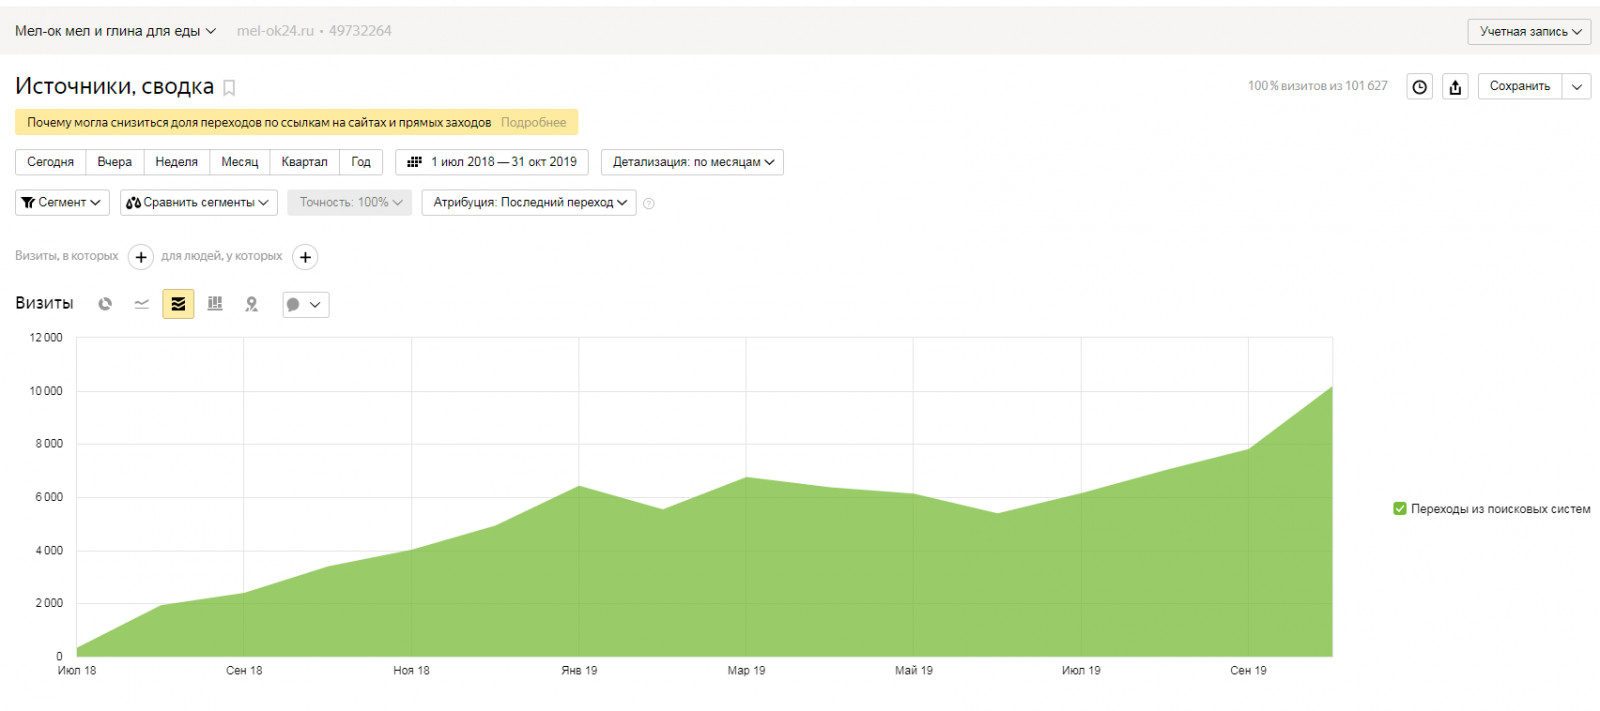Open the 'Подробнее' link in the notice
This screenshot has height=711, width=1600.
coord(533,122)
